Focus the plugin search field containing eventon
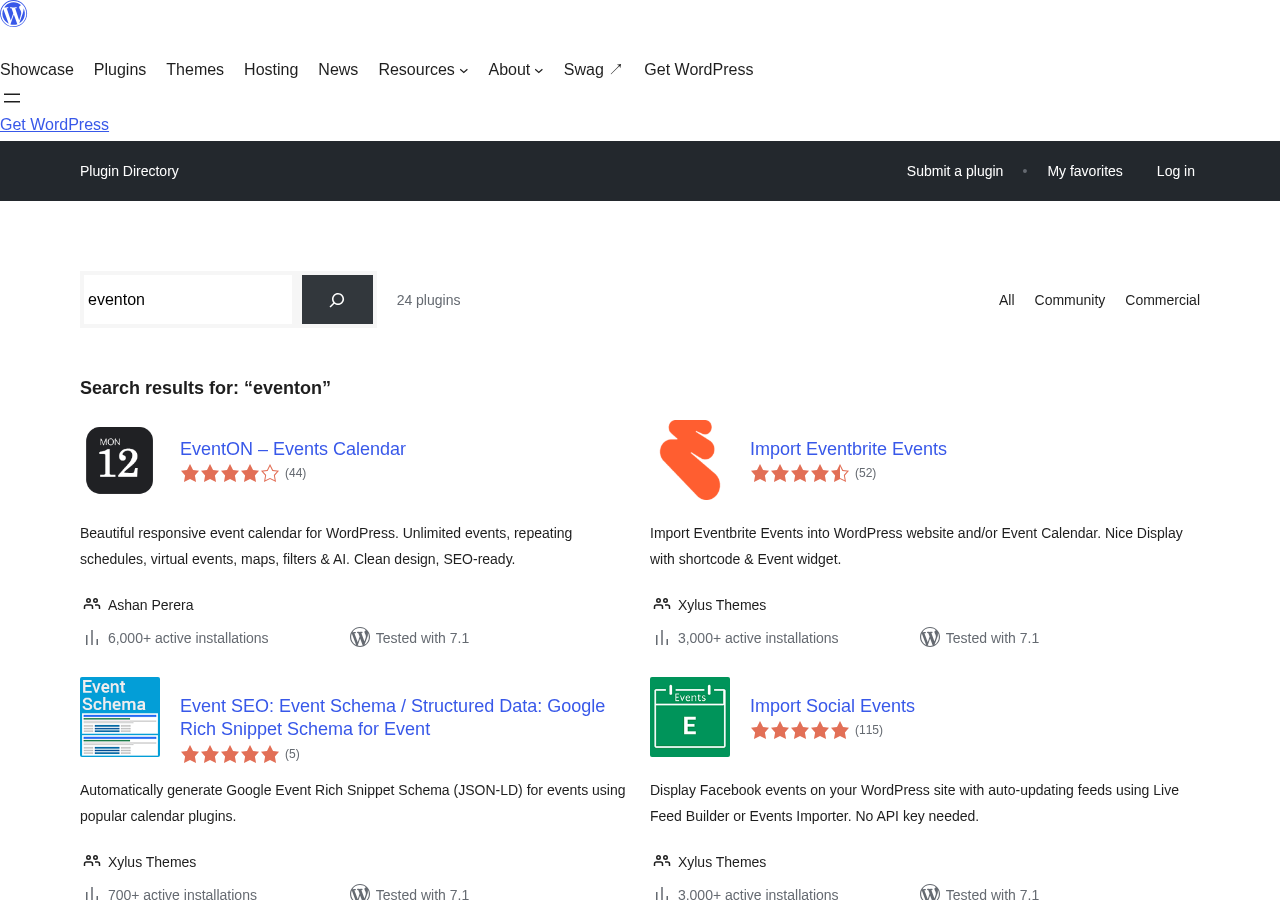This screenshot has height=900, width=1280. tap(188, 299)
